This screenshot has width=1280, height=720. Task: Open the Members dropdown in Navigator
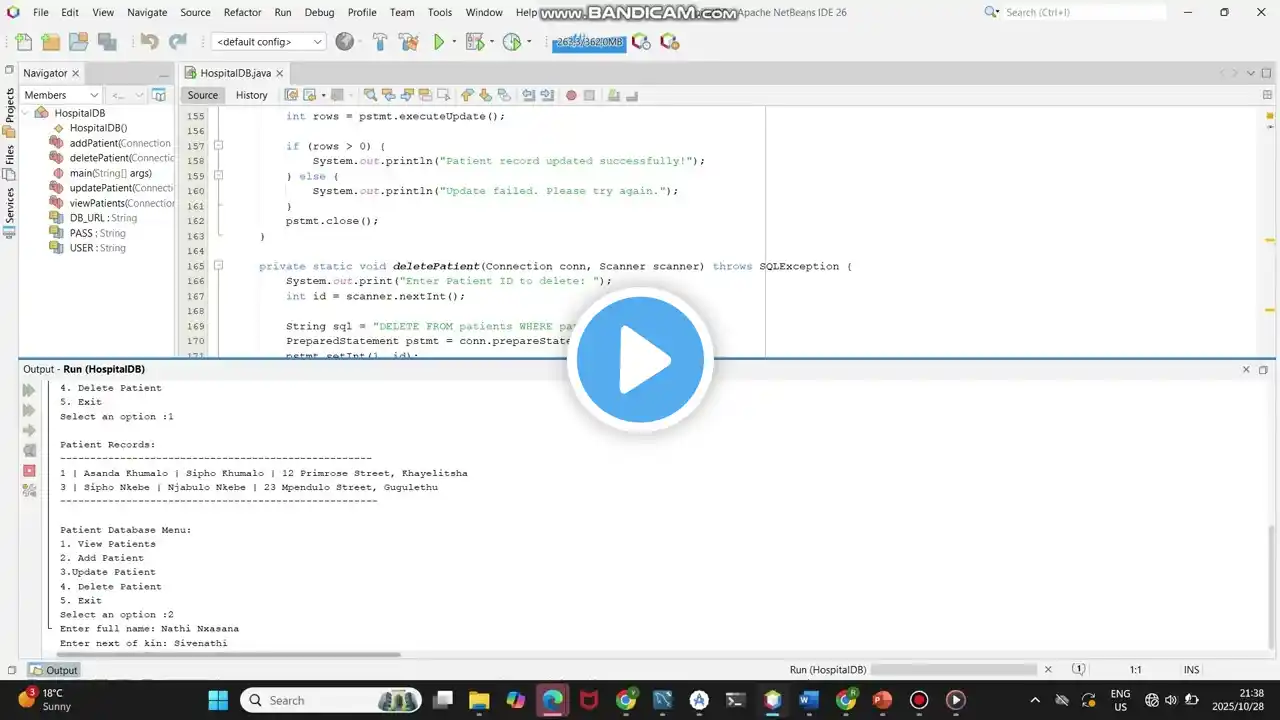tap(62, 95)
